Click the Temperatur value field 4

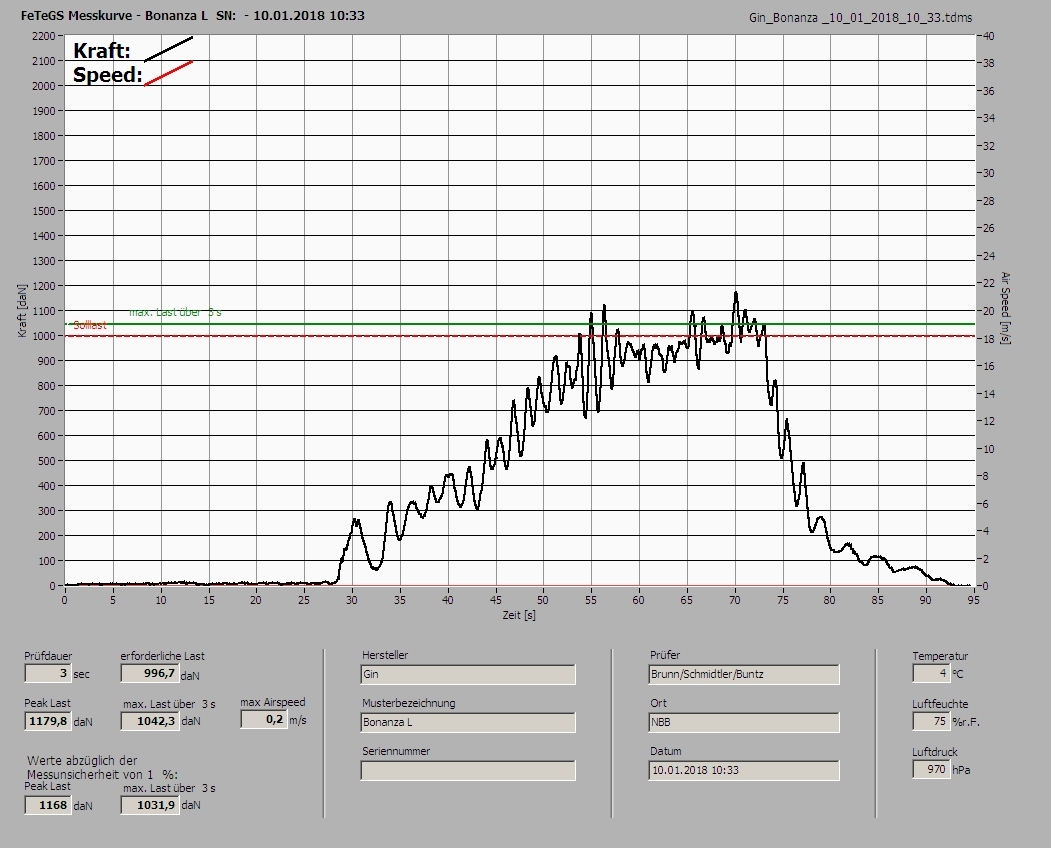click(930, 673)
